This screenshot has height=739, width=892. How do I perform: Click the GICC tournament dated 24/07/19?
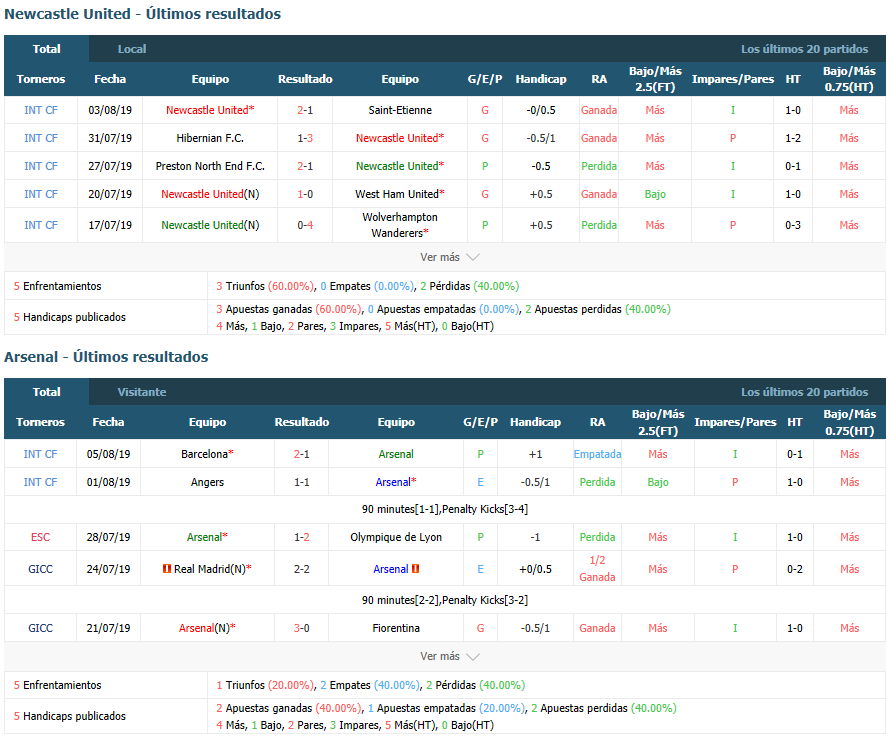pos(40,569)
